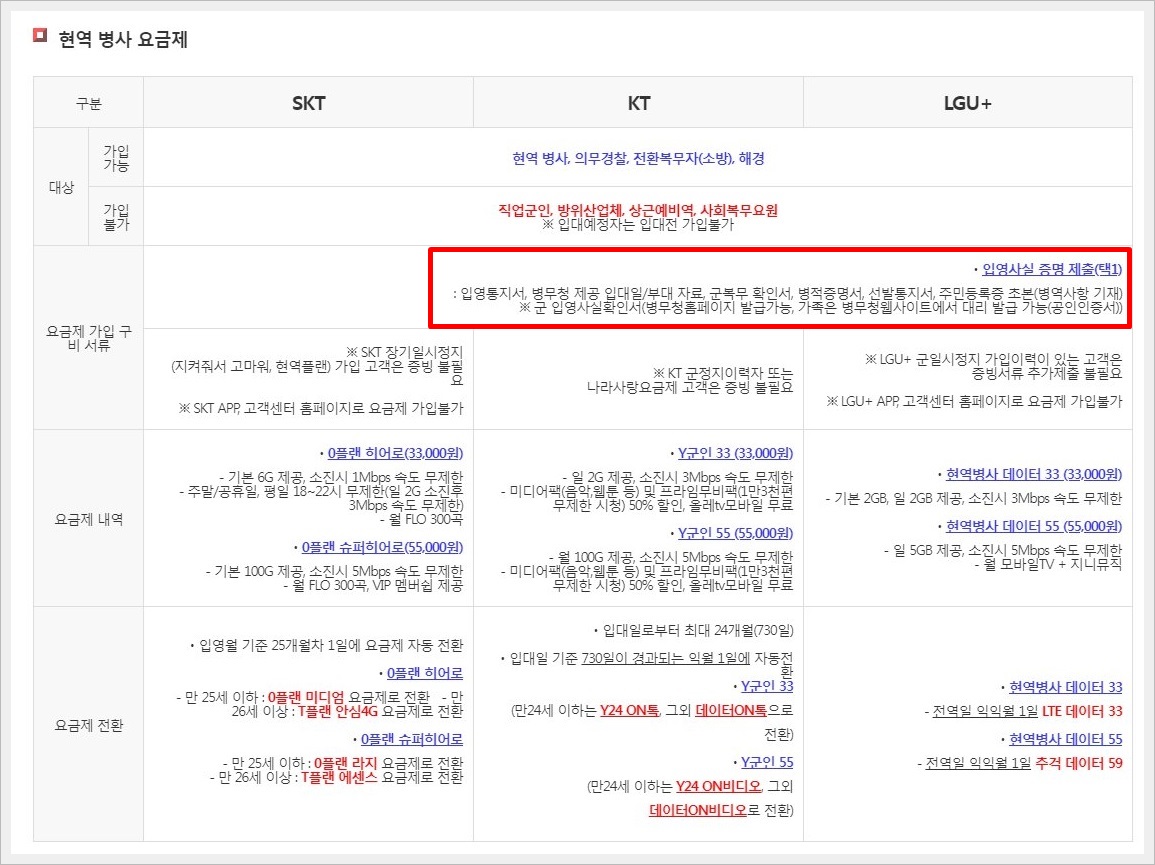The height and width of the screenshot is (865, 1155).
Task: Open the 0플랜 슈퍼히어로(55,000원) plan link
Action: (x=382, y=547)
